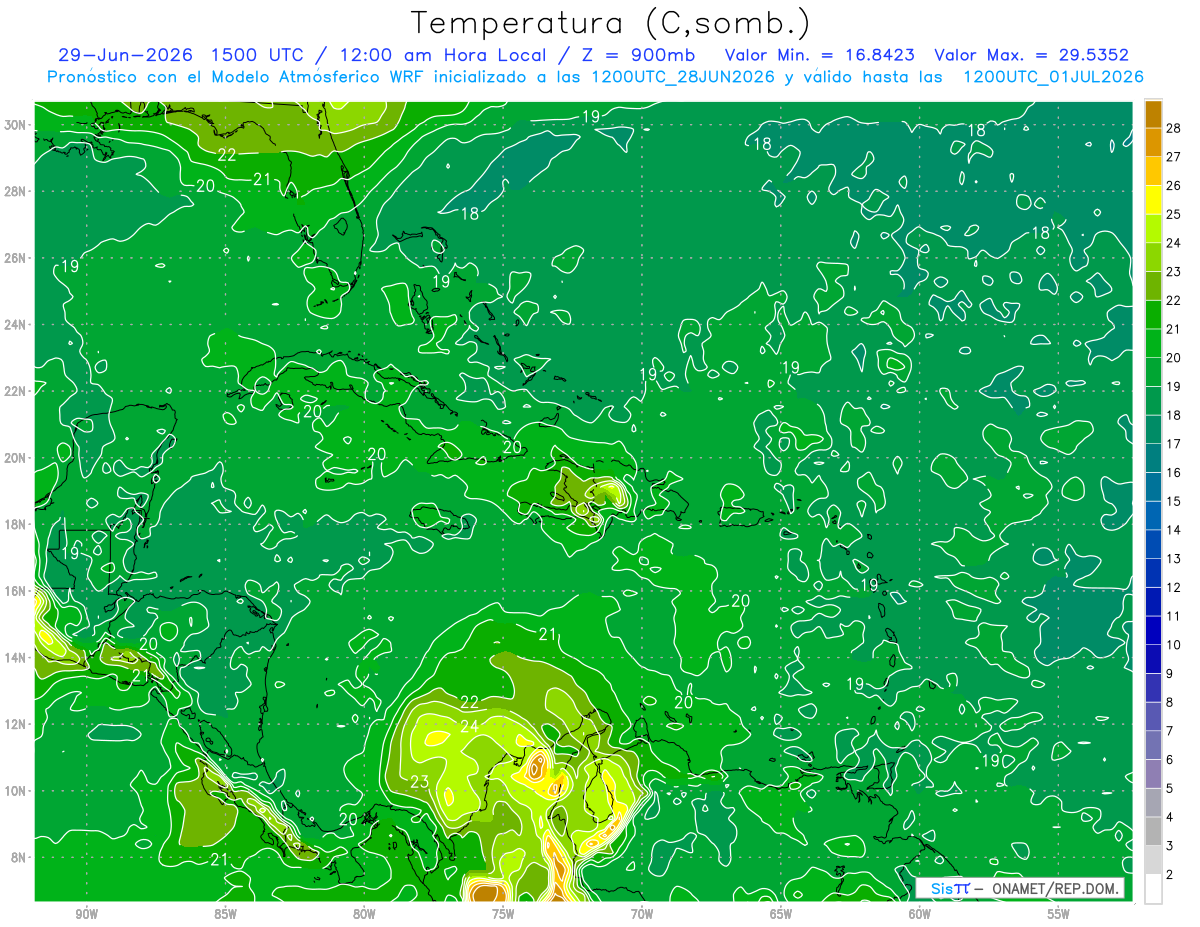
Task: Click the 'Valor Min. = 16.8423' value
Action: click(820, 55)
